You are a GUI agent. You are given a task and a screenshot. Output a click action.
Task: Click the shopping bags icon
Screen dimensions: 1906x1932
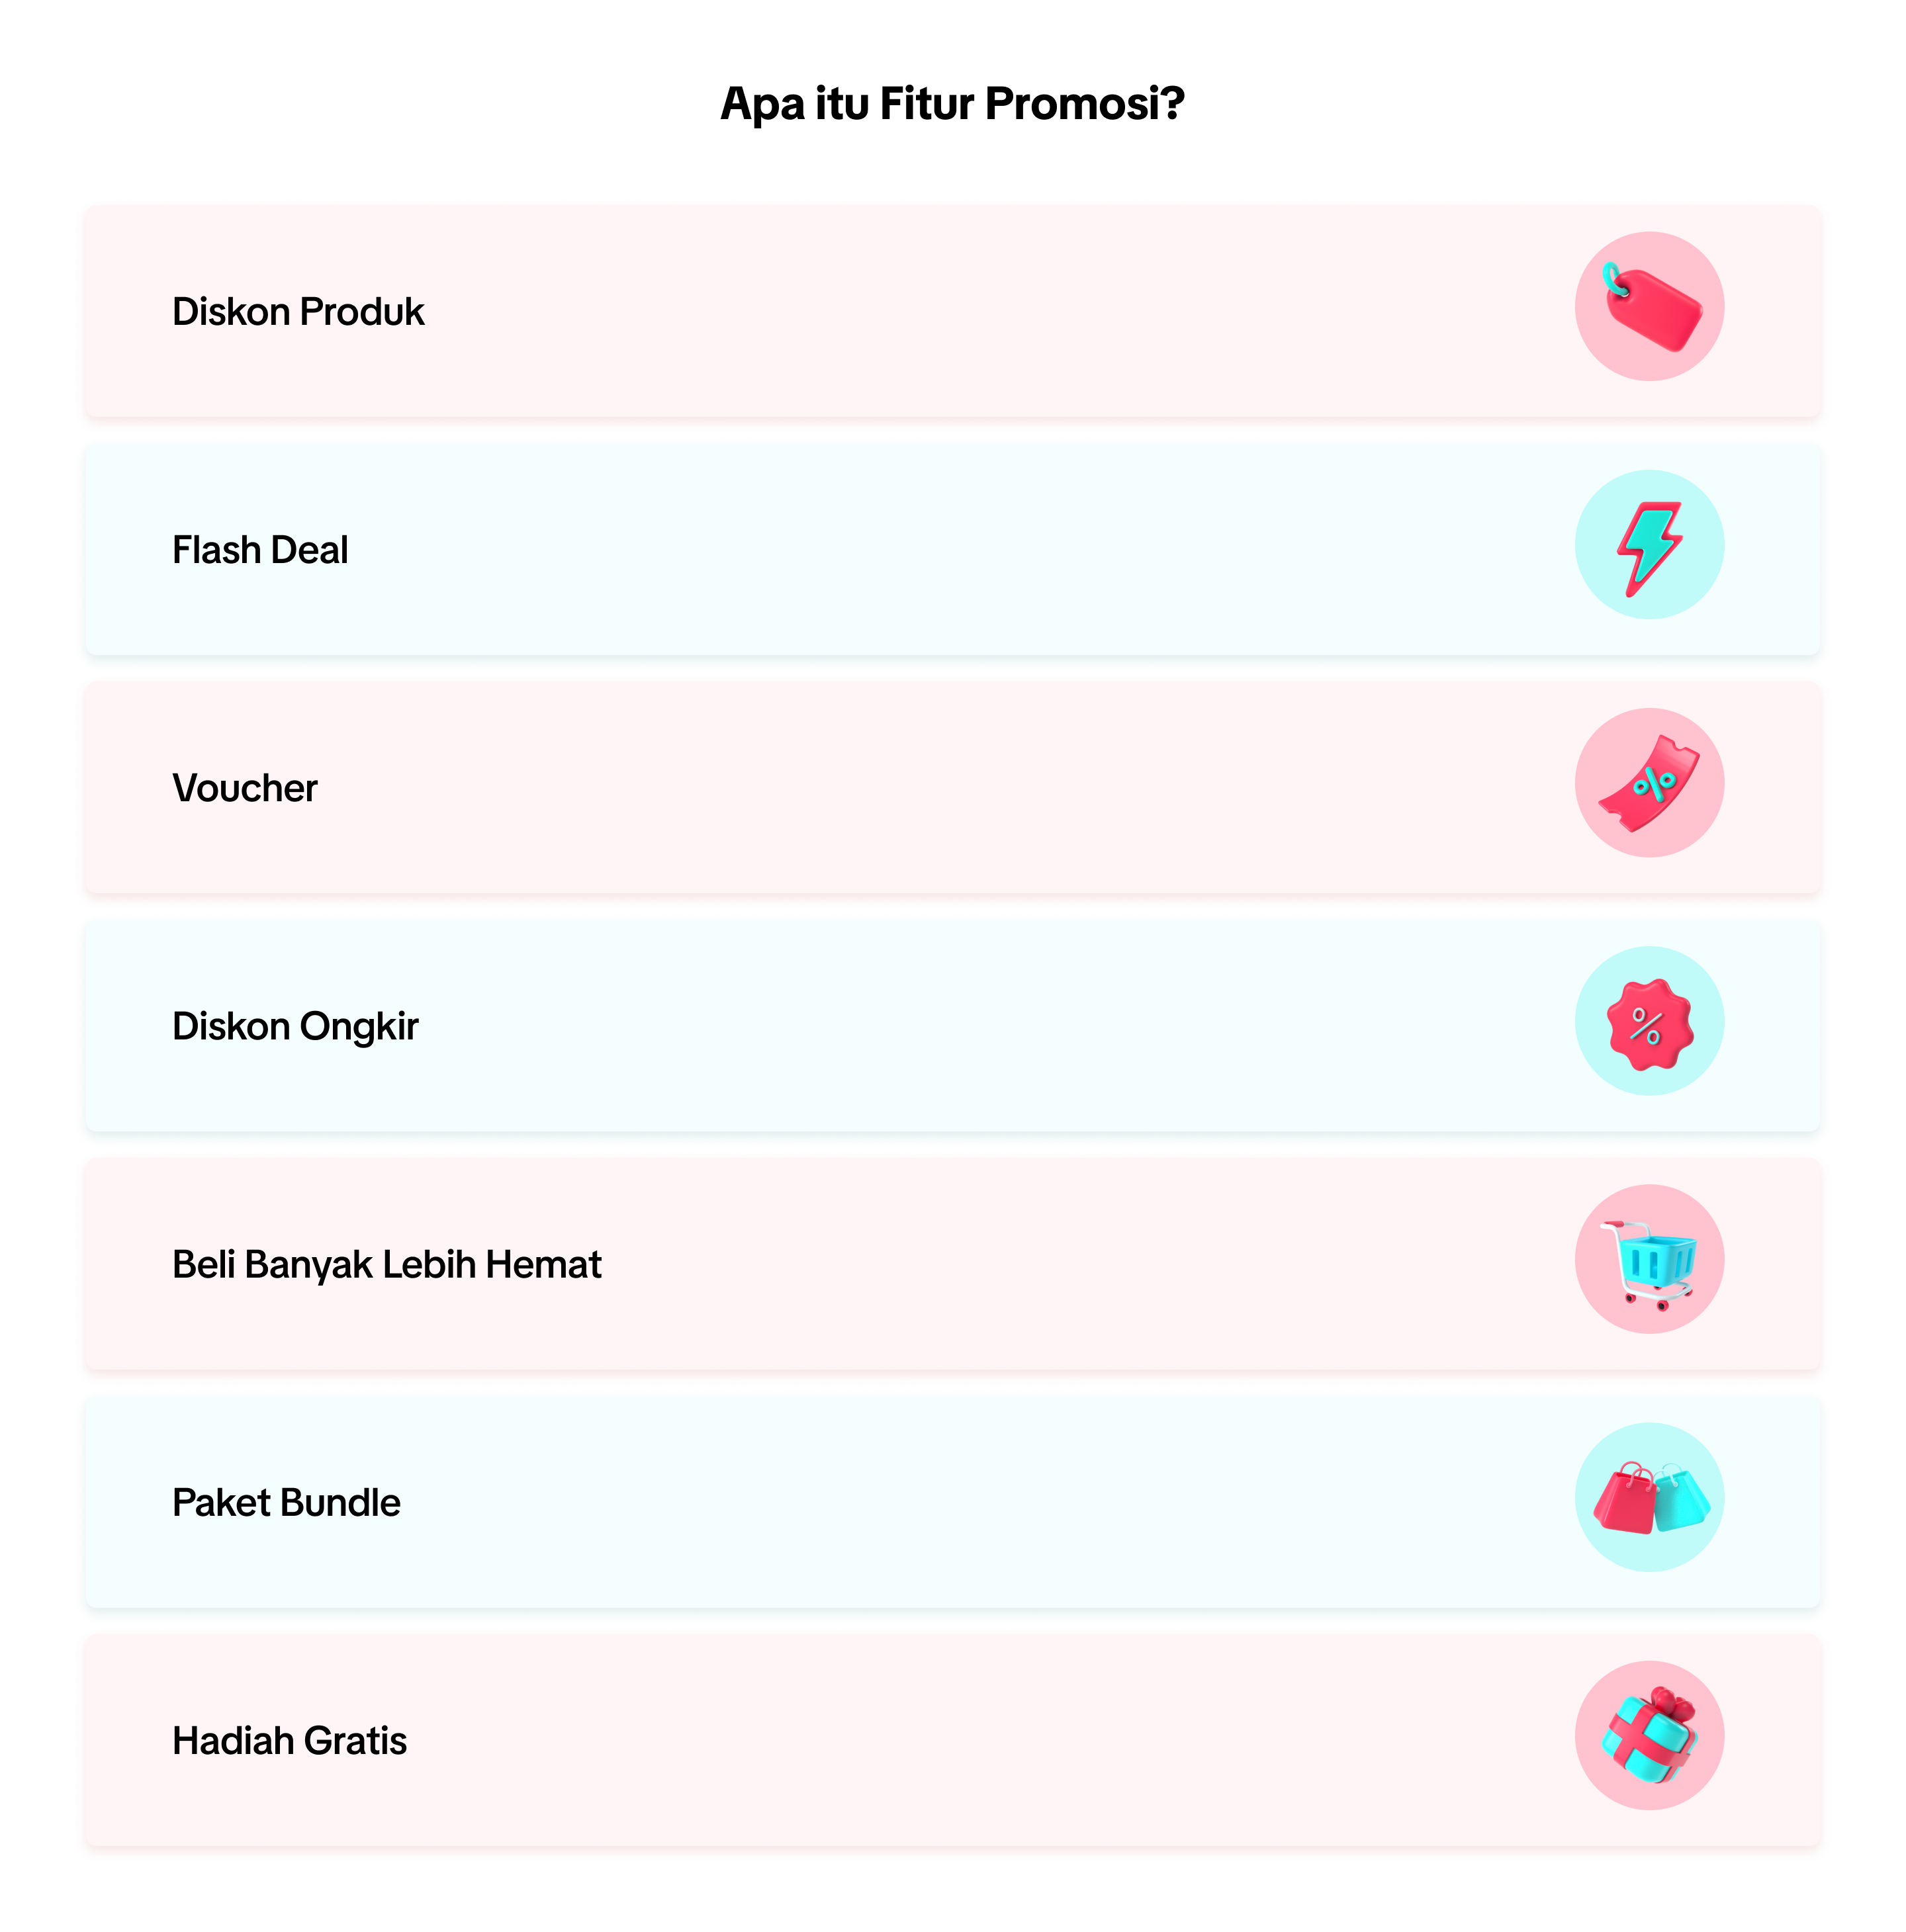(1649, 1498)
